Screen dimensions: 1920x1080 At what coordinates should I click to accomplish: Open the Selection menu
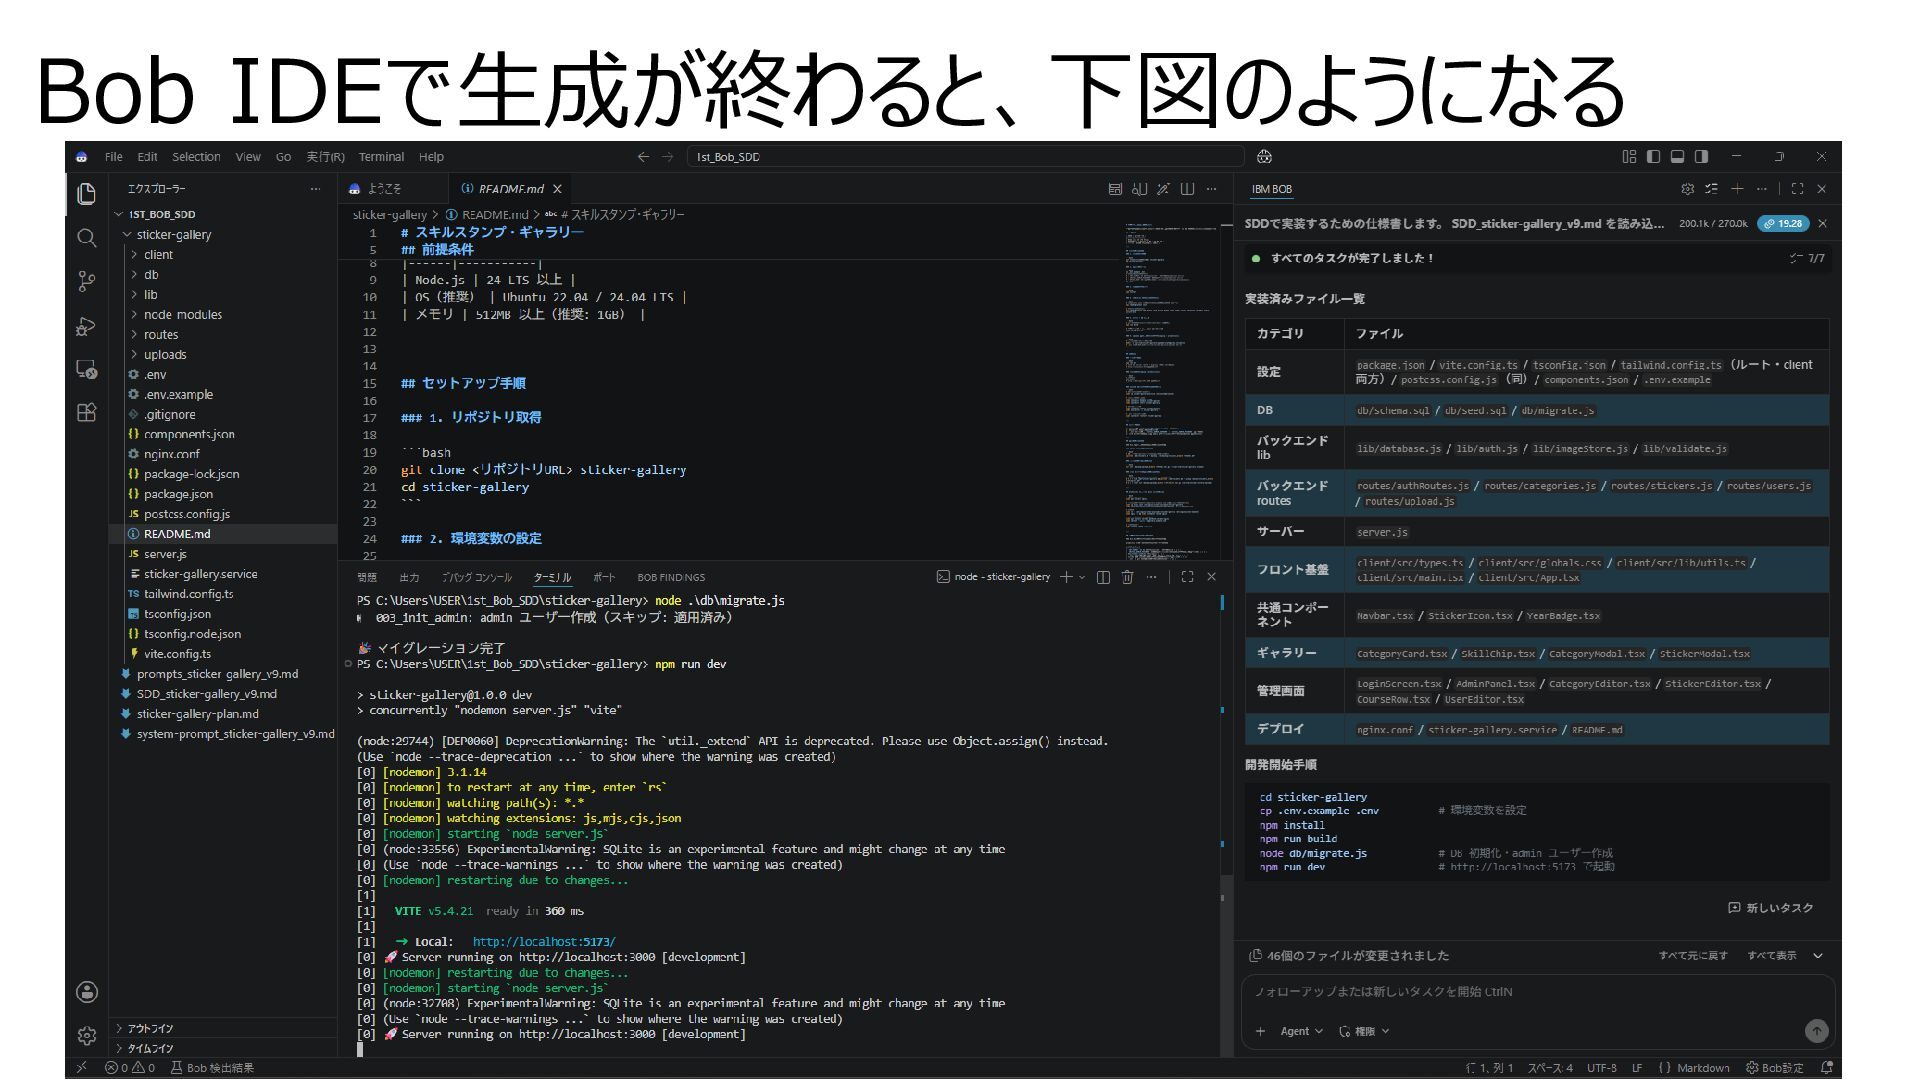[196, 157]
